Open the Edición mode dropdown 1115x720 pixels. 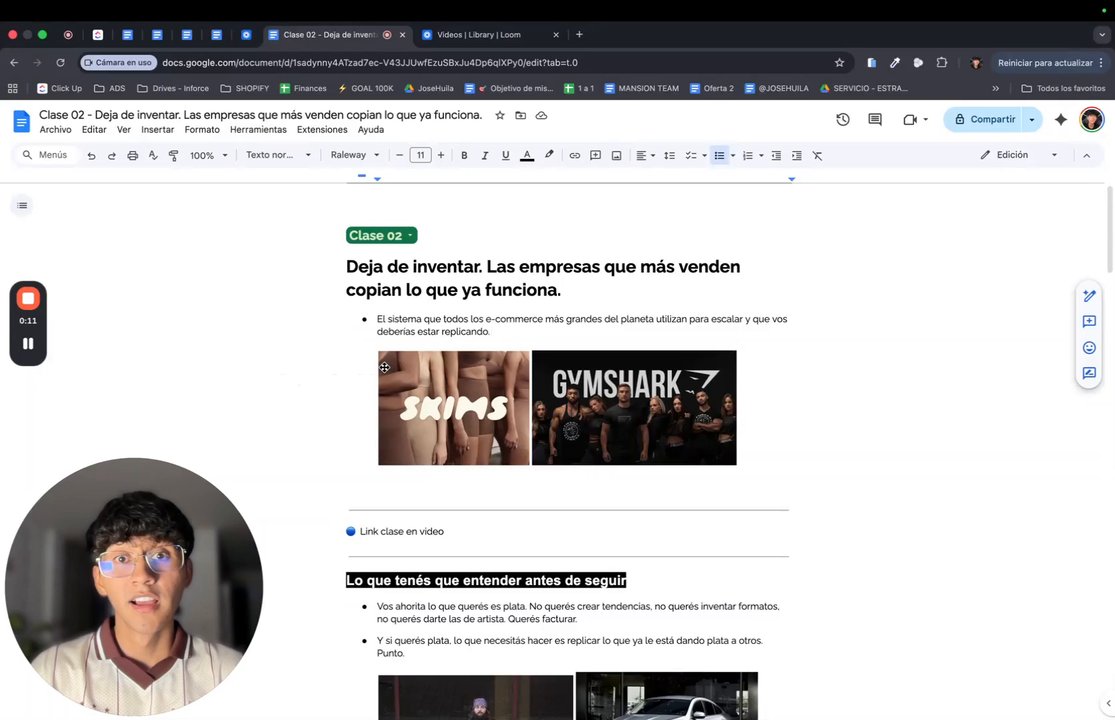tap(1018, 155)
